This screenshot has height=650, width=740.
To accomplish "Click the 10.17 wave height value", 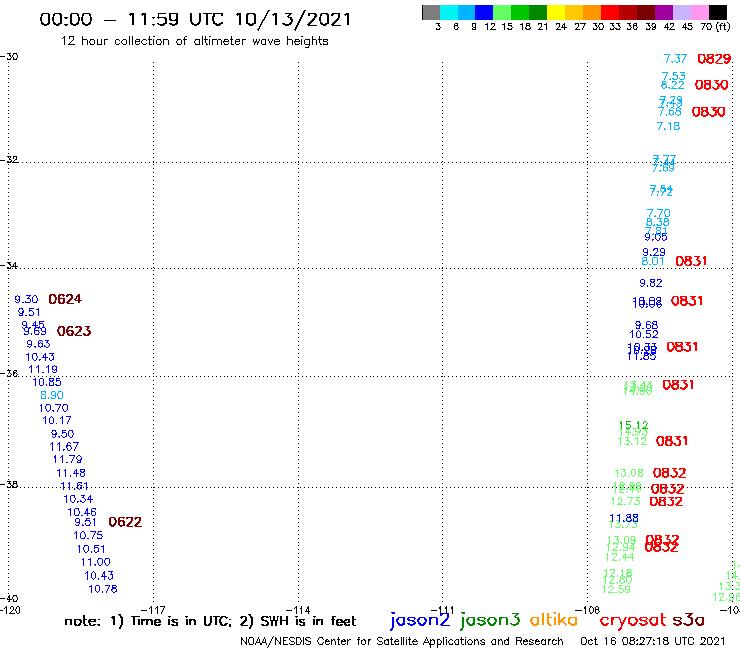I will [57, 420].
